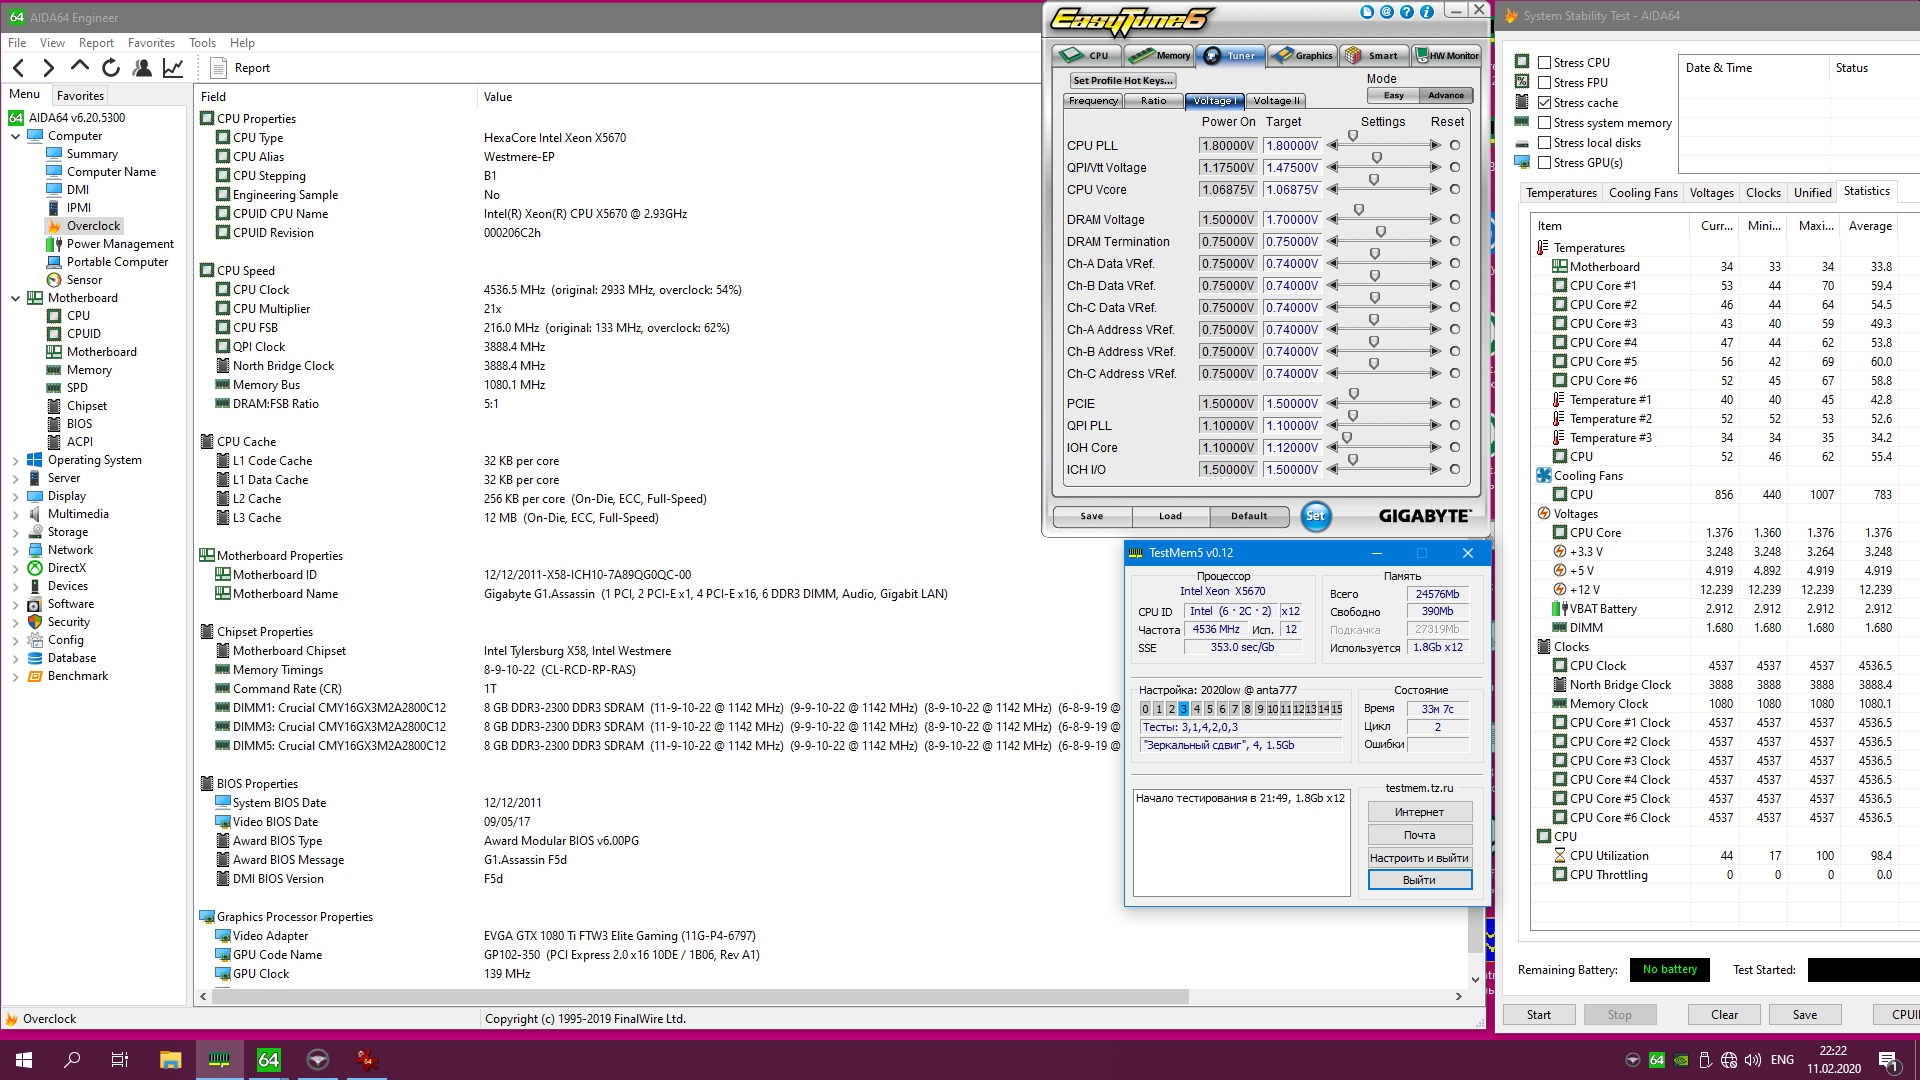Switch to the Cooling Fans tab
The image size is (1920, 1080).
1642,193
